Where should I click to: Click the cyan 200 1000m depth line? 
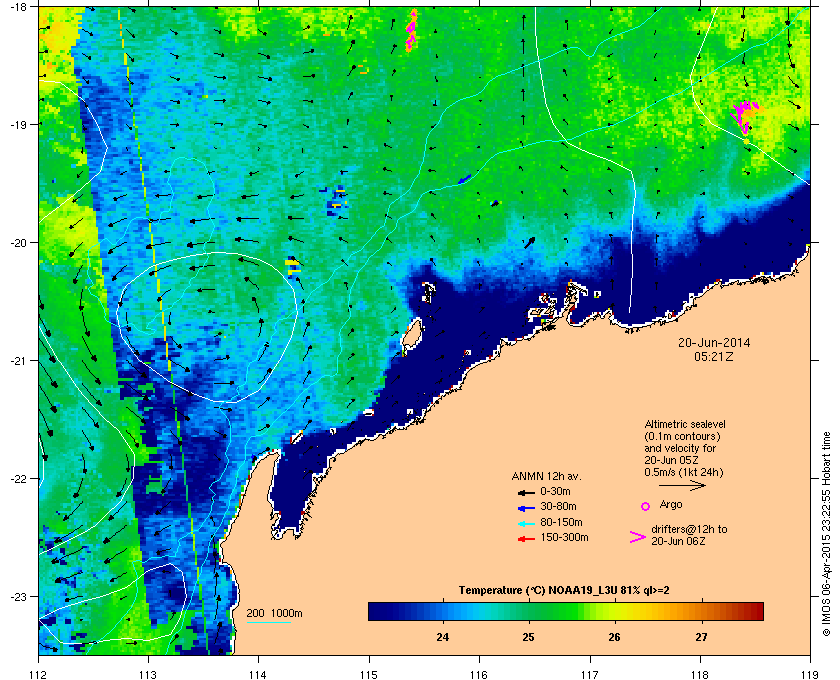pos(268,623)
